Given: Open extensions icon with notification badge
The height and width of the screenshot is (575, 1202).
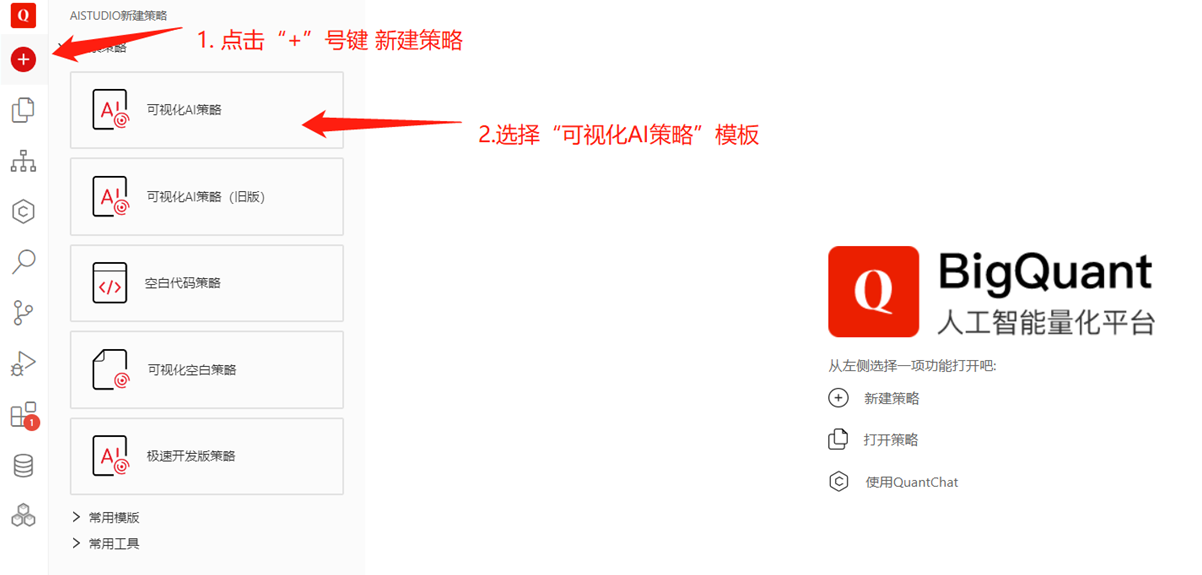Looking at the screenshot, I should 23,415.
